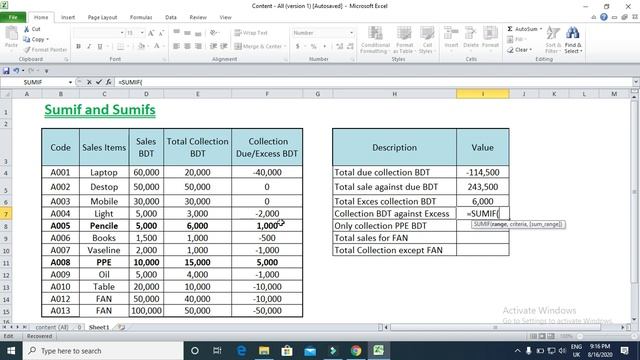640x360 pixels.
Task: Select the content (All) sheet tab
Action: point(52,327)
